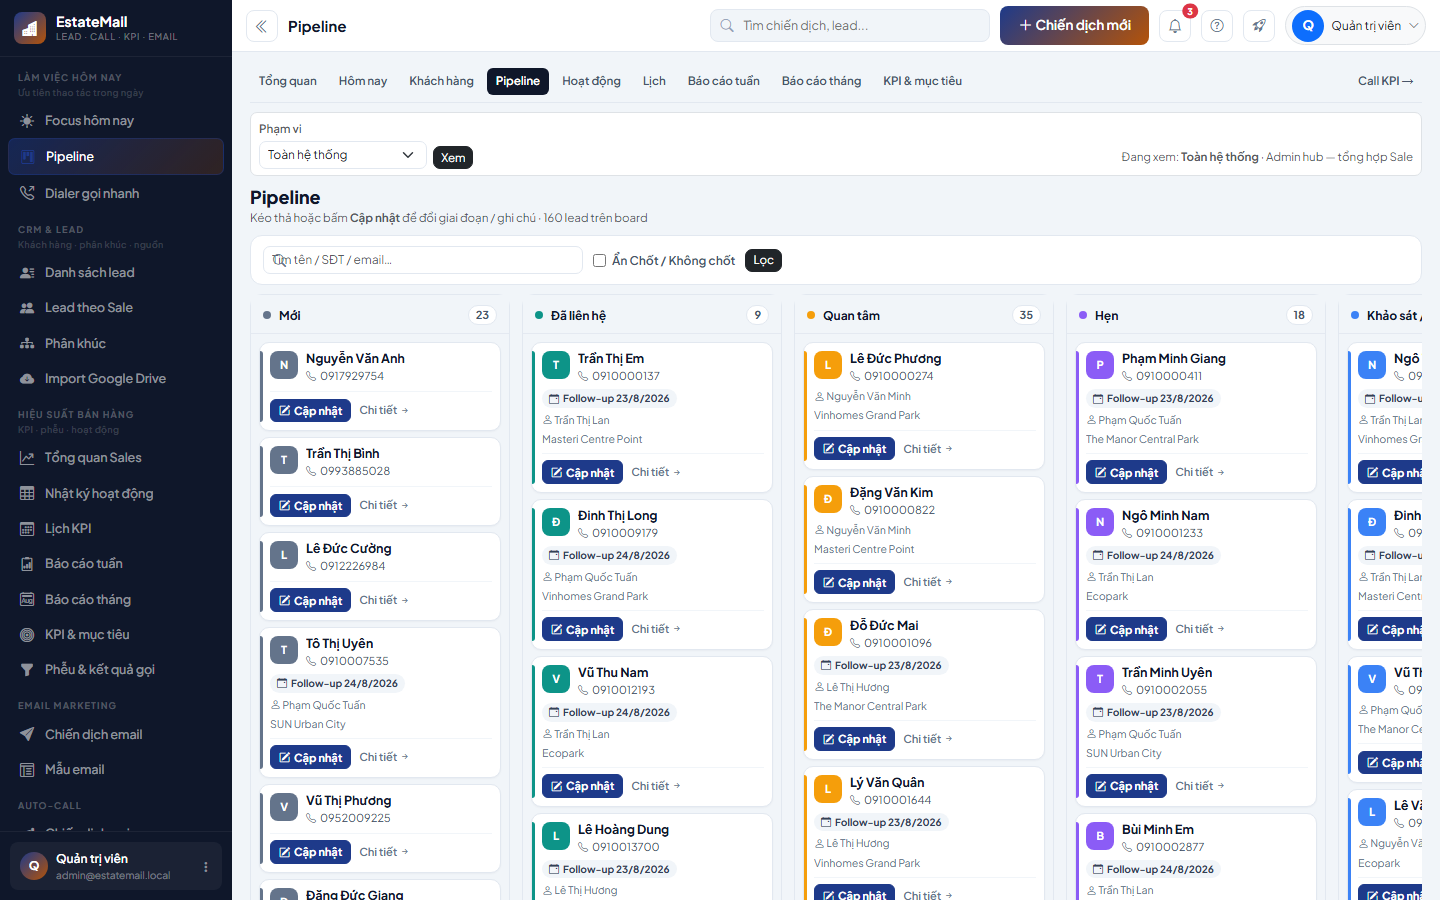Click admin@estatemall.local account text

coord(113,876)
